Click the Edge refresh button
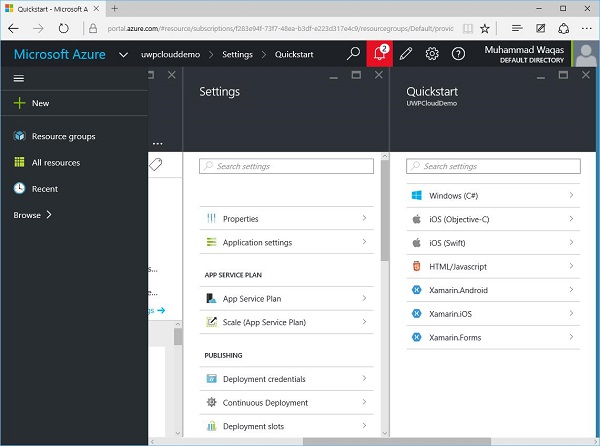Screen dimensions: 600x446 (x=64, y=28)
